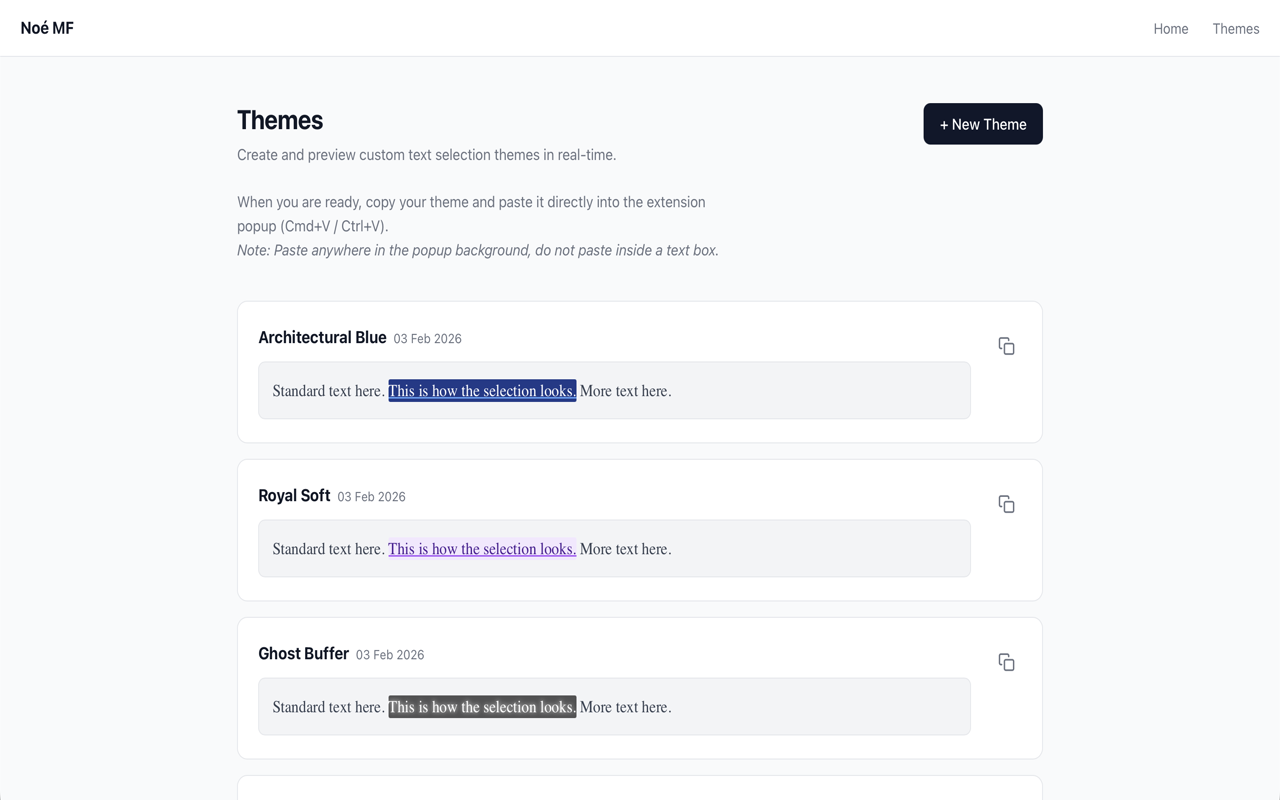This screenshot has width=1280, height=800.
Task: Copy the Royal Soft theme
Action: (x=1006, y=504)
